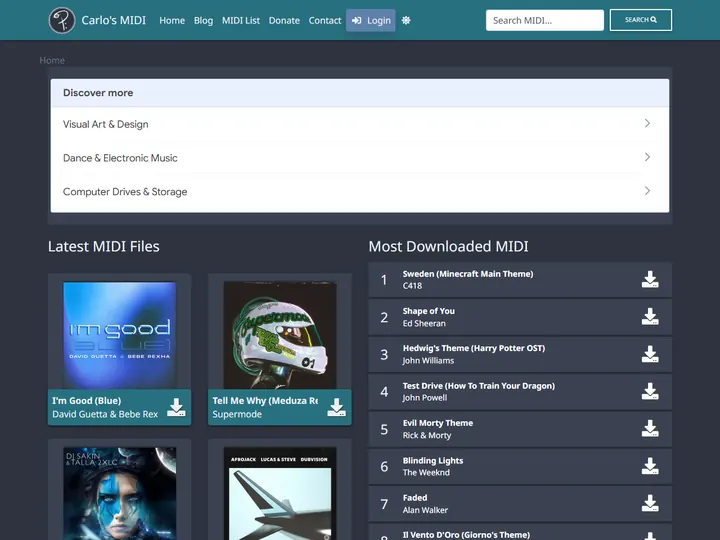Open Hedwig's Theme (Harry Potter OST) title
The width and height of the screenshot is (720, 540).
point(473,348)
